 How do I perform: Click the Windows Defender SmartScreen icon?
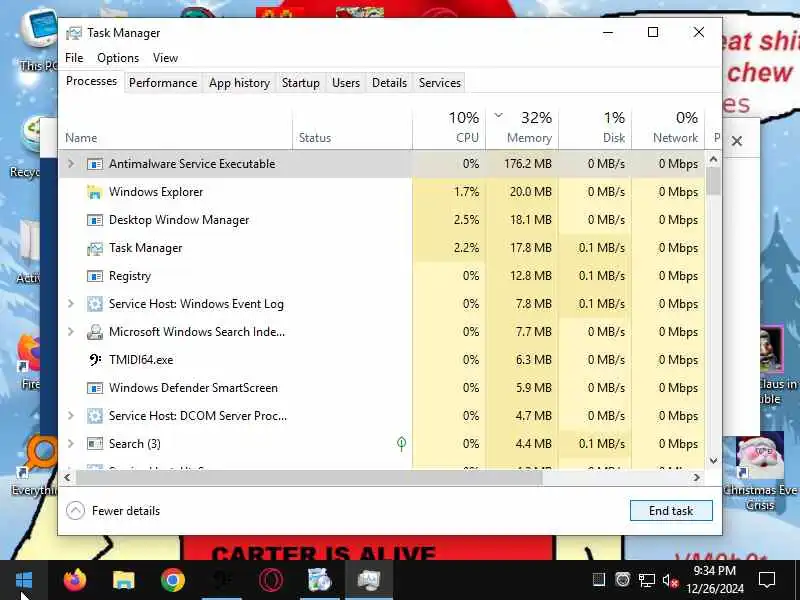click(95, 388)
